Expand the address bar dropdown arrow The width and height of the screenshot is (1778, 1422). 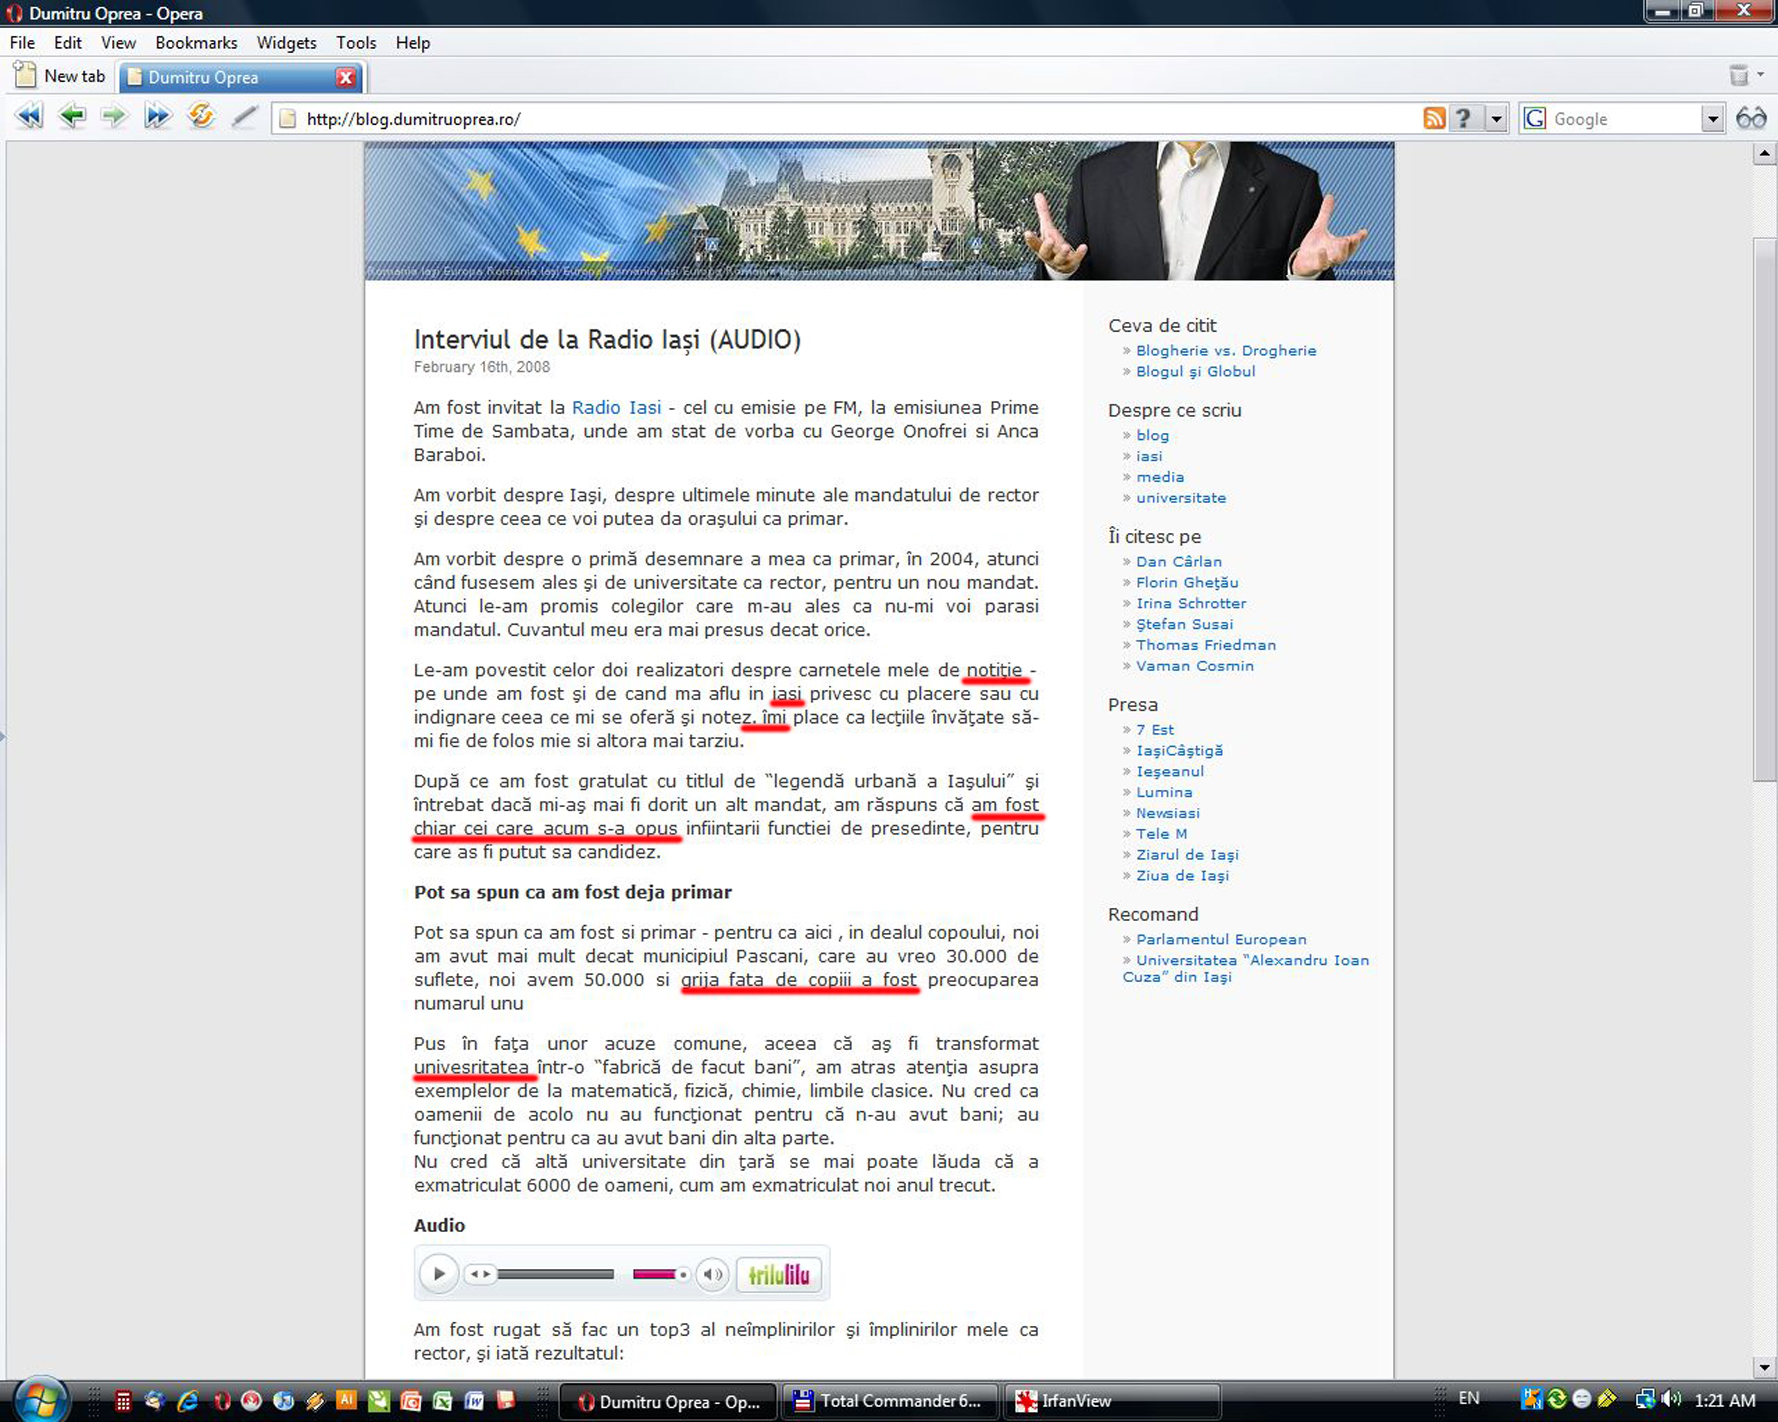1496,118
